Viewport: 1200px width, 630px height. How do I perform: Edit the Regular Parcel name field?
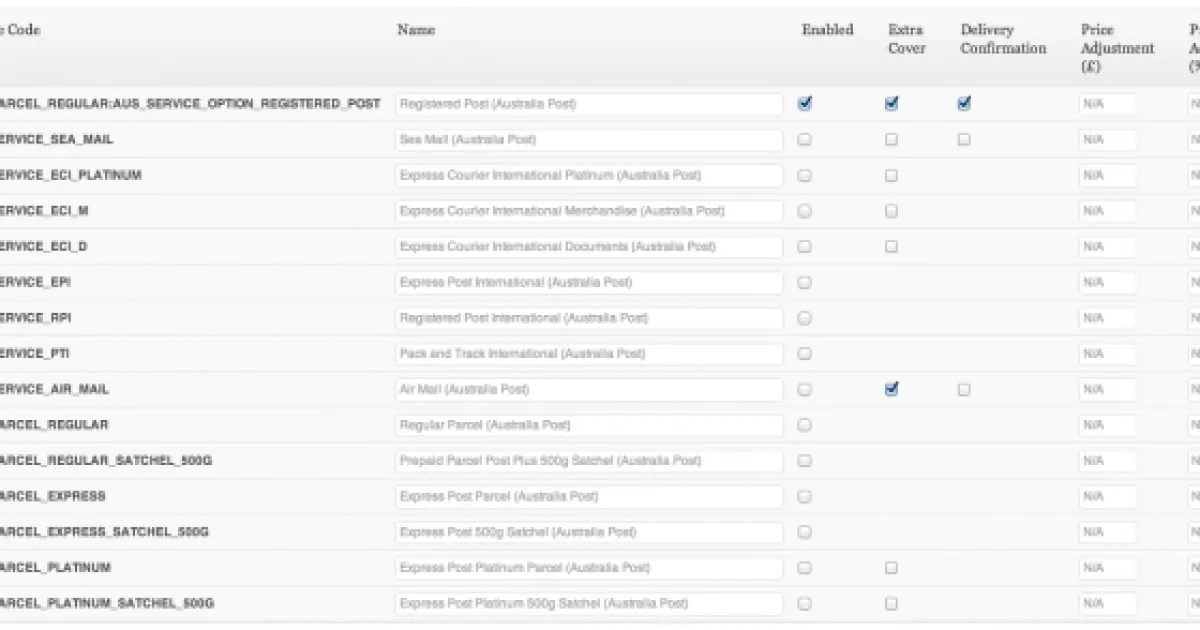click(x=589, y=425)
